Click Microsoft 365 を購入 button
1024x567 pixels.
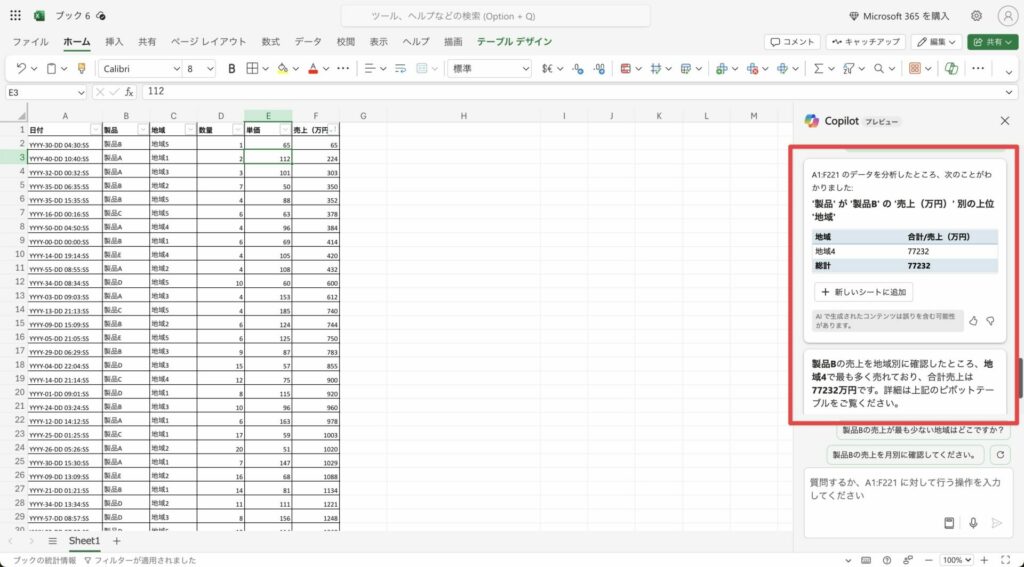pos(900,16)
